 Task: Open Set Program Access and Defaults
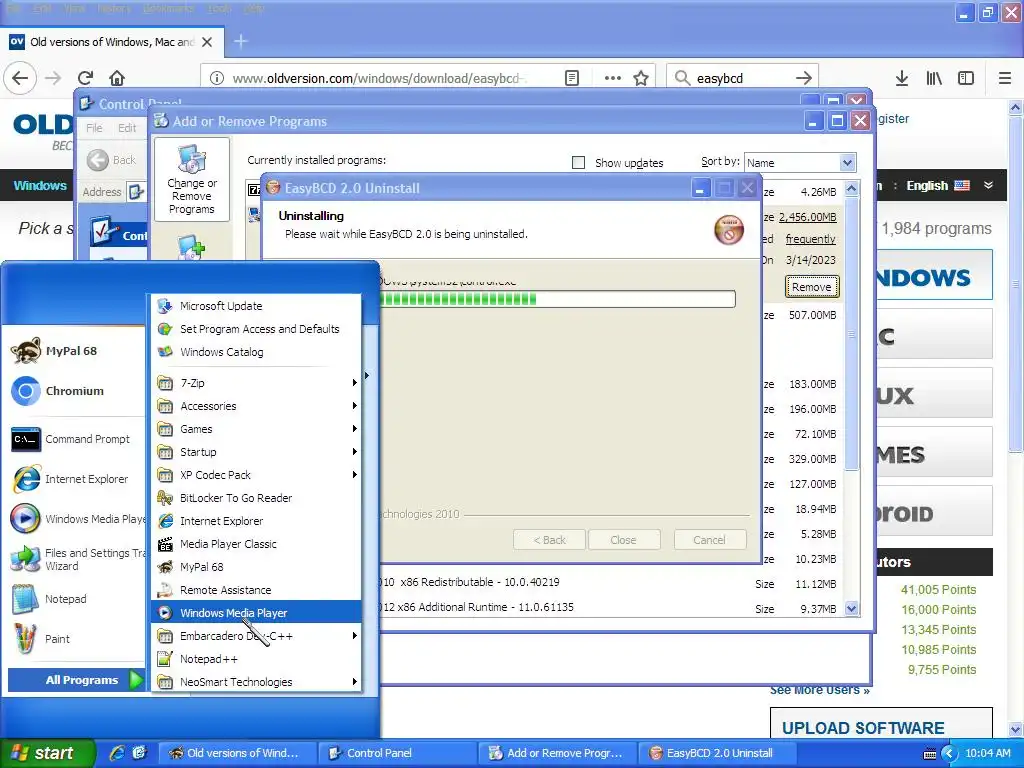[x=256, y=329]
